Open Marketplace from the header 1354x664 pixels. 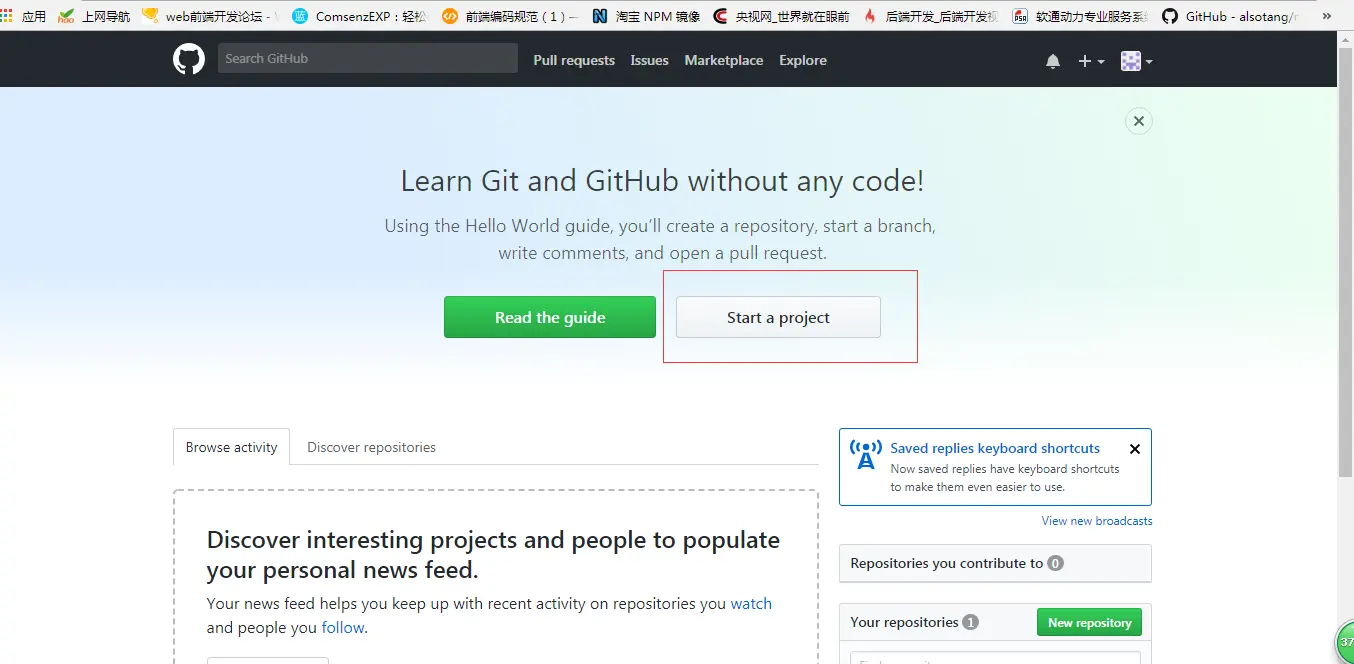pyautogui.click(x=724, y=60)
